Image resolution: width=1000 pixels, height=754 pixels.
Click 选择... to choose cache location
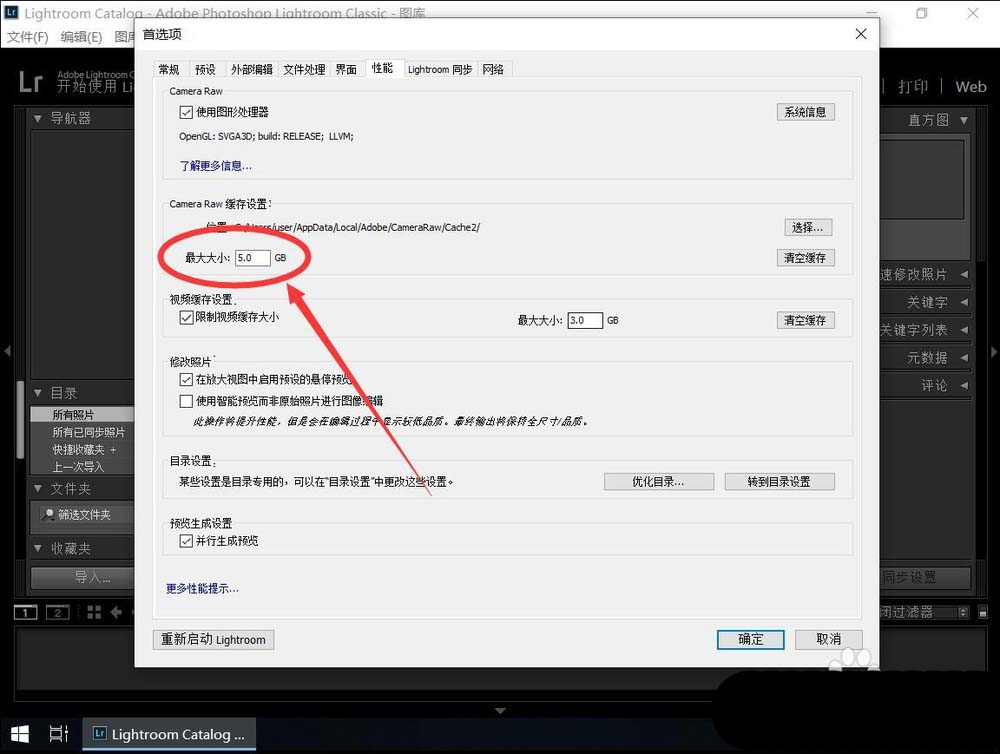pyautogui.click(x=807, y=228)
